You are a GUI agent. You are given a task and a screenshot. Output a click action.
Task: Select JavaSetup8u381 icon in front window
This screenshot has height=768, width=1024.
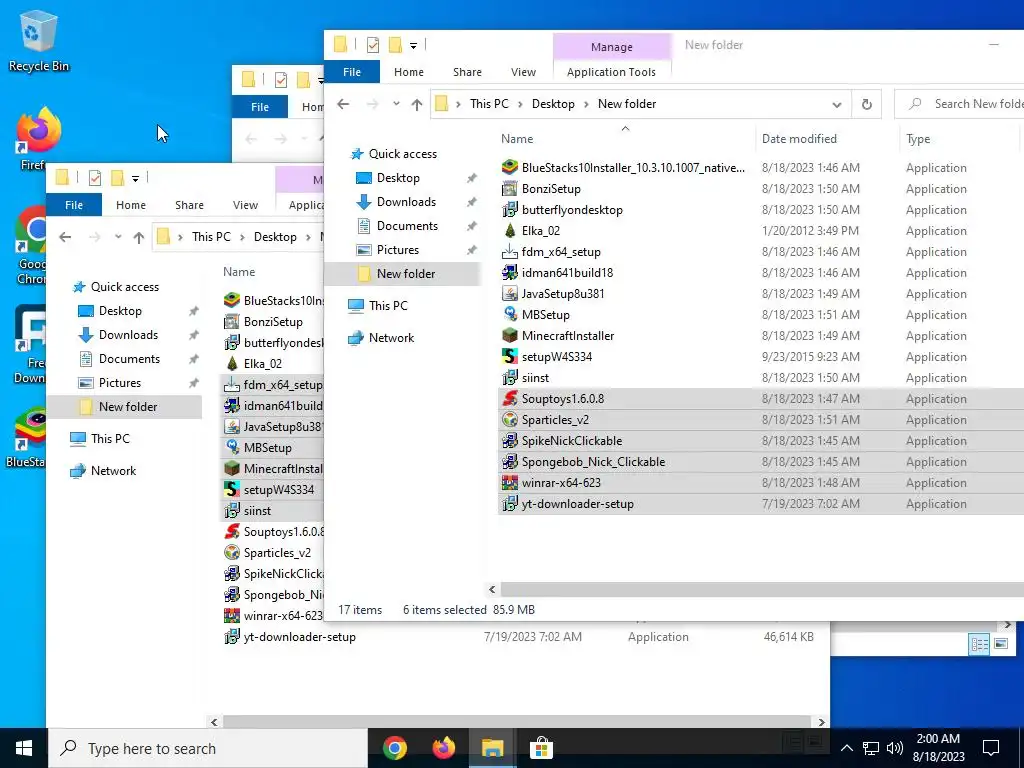coord(509,293)
